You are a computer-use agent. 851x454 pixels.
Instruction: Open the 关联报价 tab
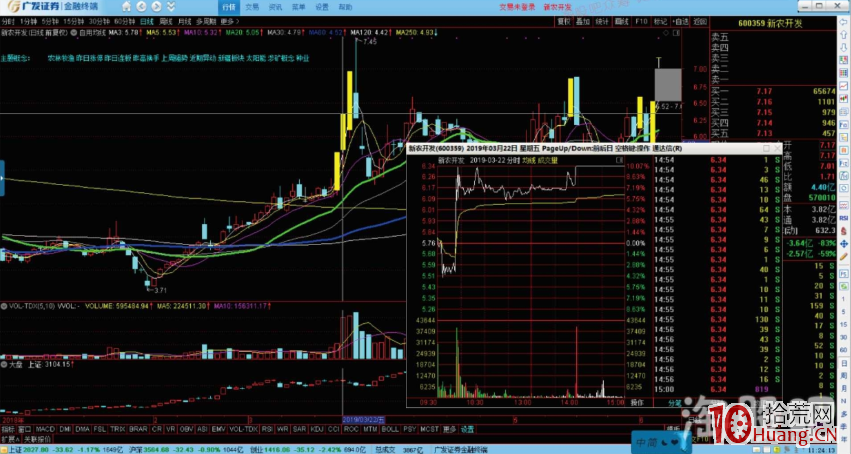coord(37,439)
